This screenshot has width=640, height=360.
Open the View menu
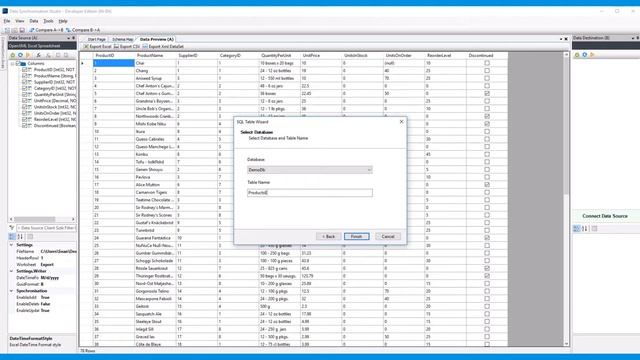click(20, 21)
